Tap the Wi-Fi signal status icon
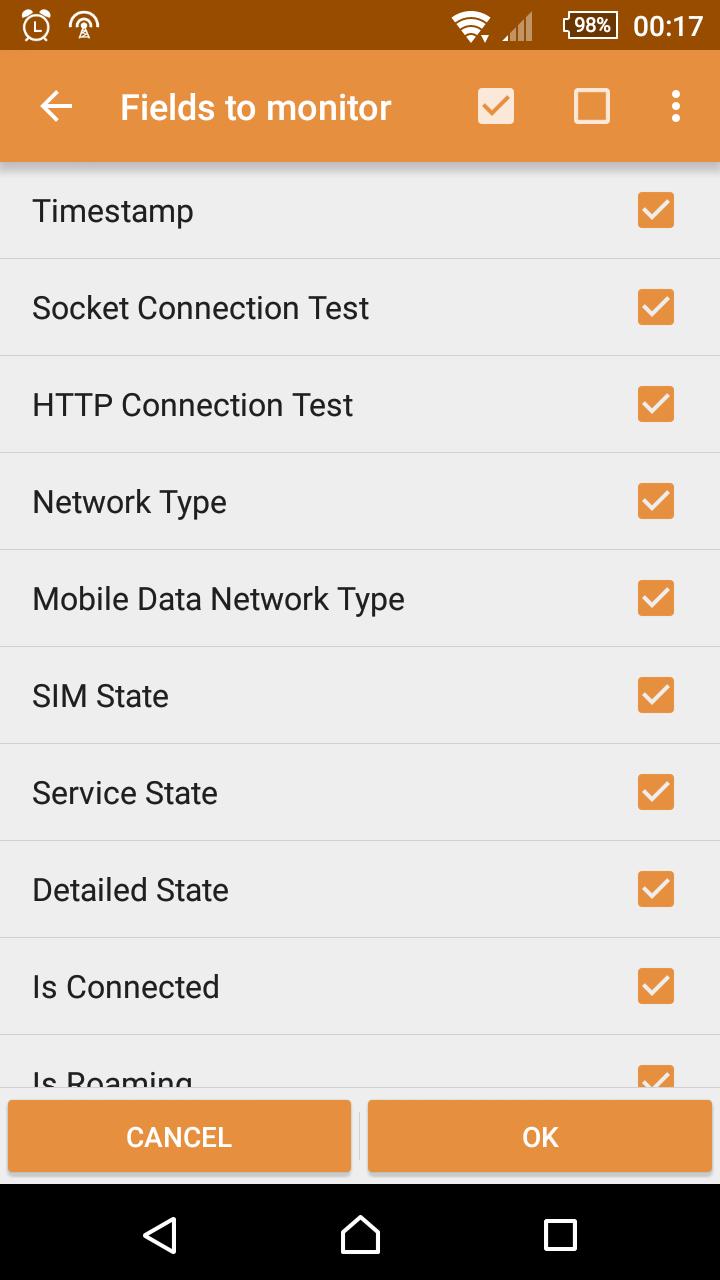 pyautogui.click(x=470, y=26)
